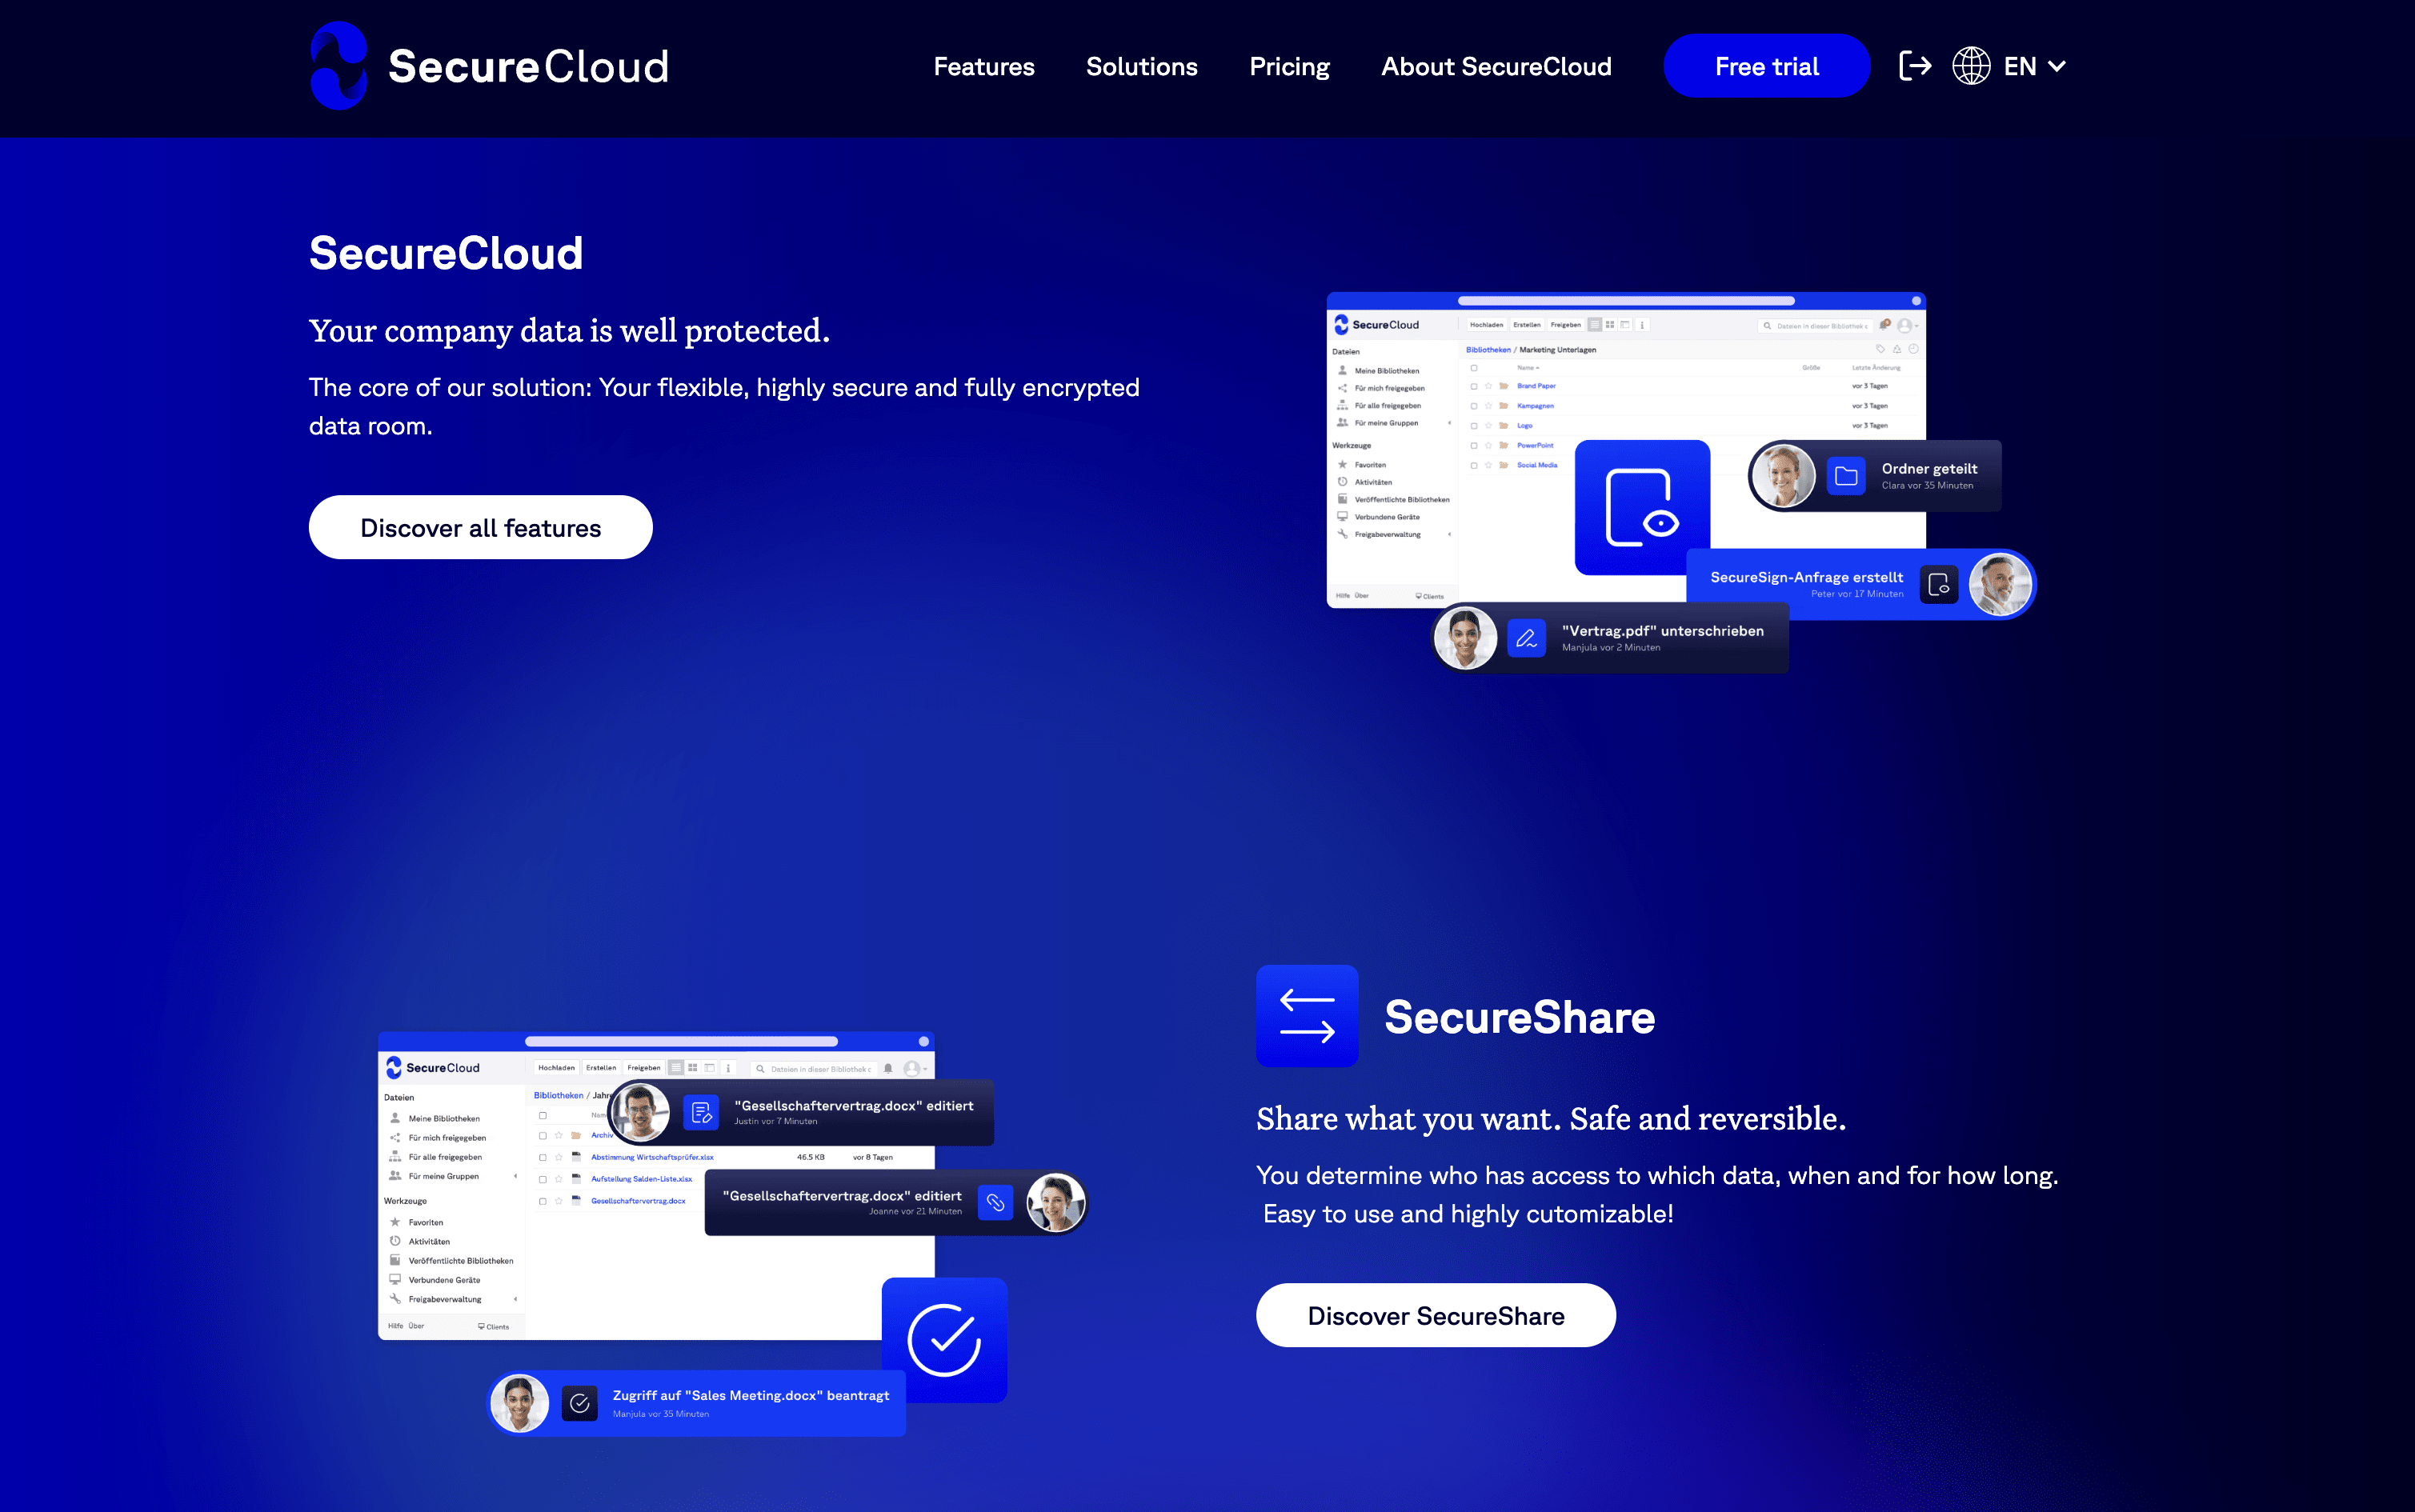
Task: Start the Free trial
Action: pyautogui.click(x=1767, y=66)
